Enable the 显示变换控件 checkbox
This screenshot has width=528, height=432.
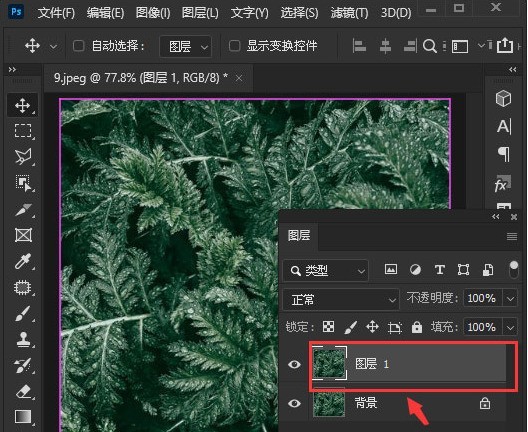click(x=234, y=45)
